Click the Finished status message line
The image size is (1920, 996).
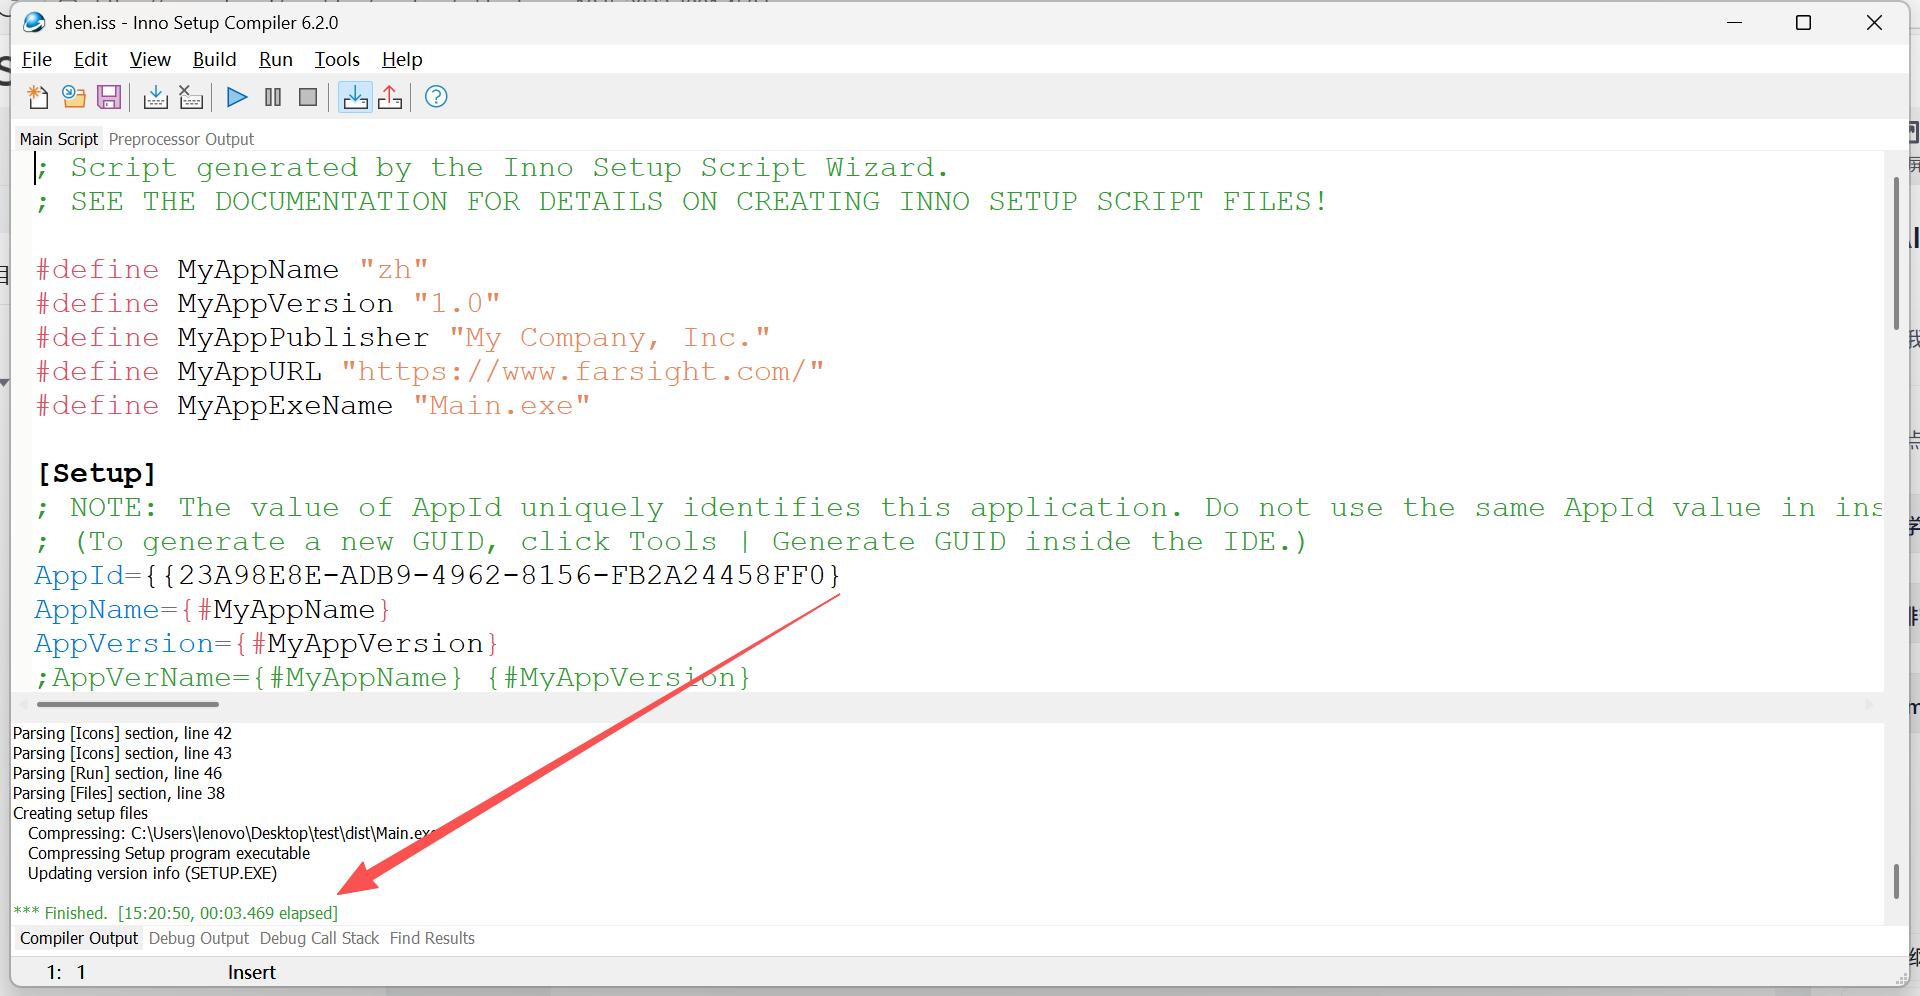(176, 913)
